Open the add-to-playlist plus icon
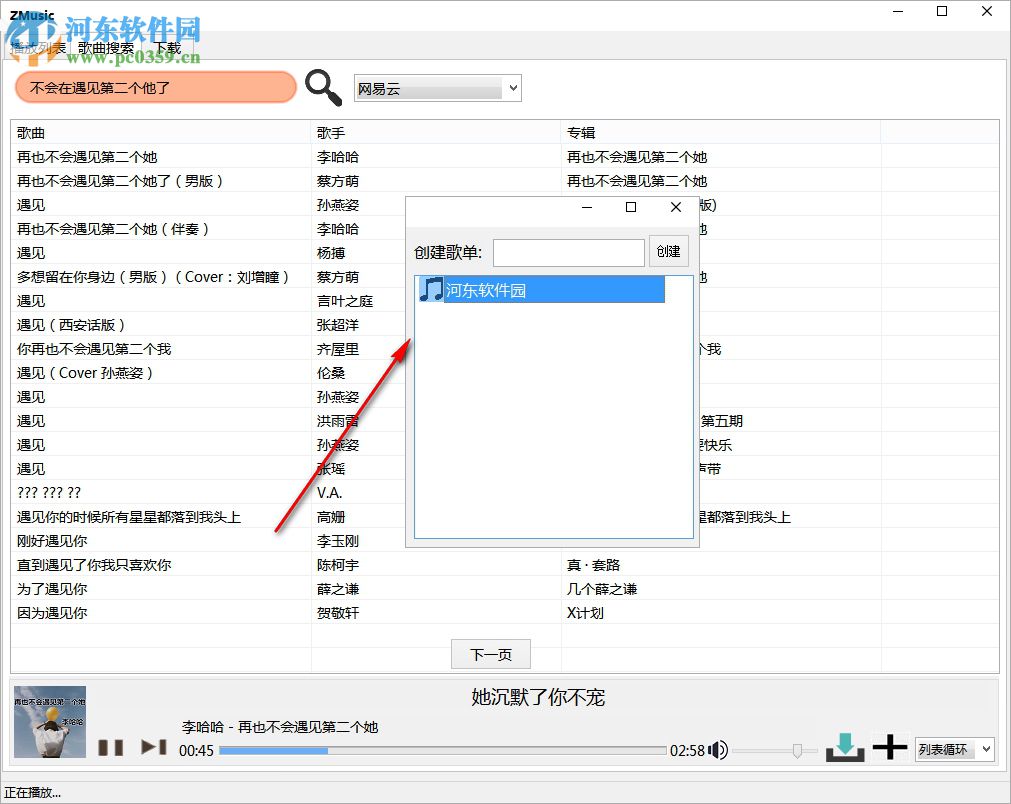Viewport: 1011px width, 804px height. 889,746
